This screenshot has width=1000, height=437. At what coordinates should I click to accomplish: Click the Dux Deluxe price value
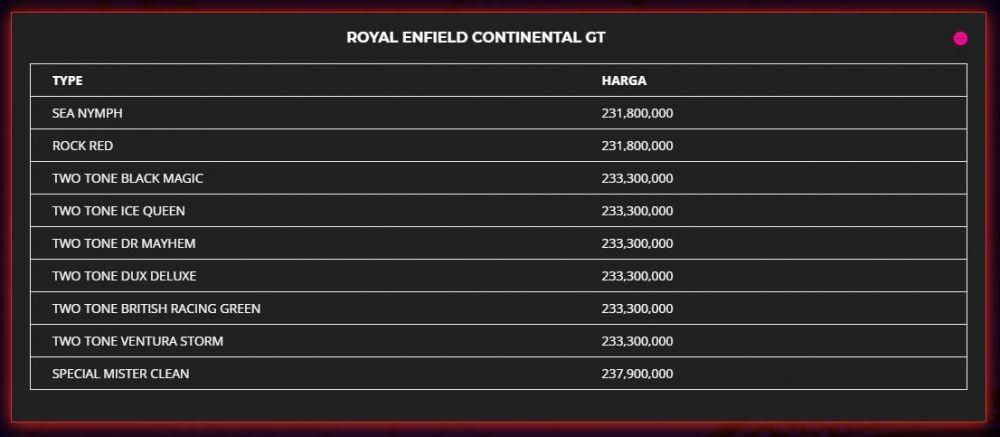coord(637,276)
